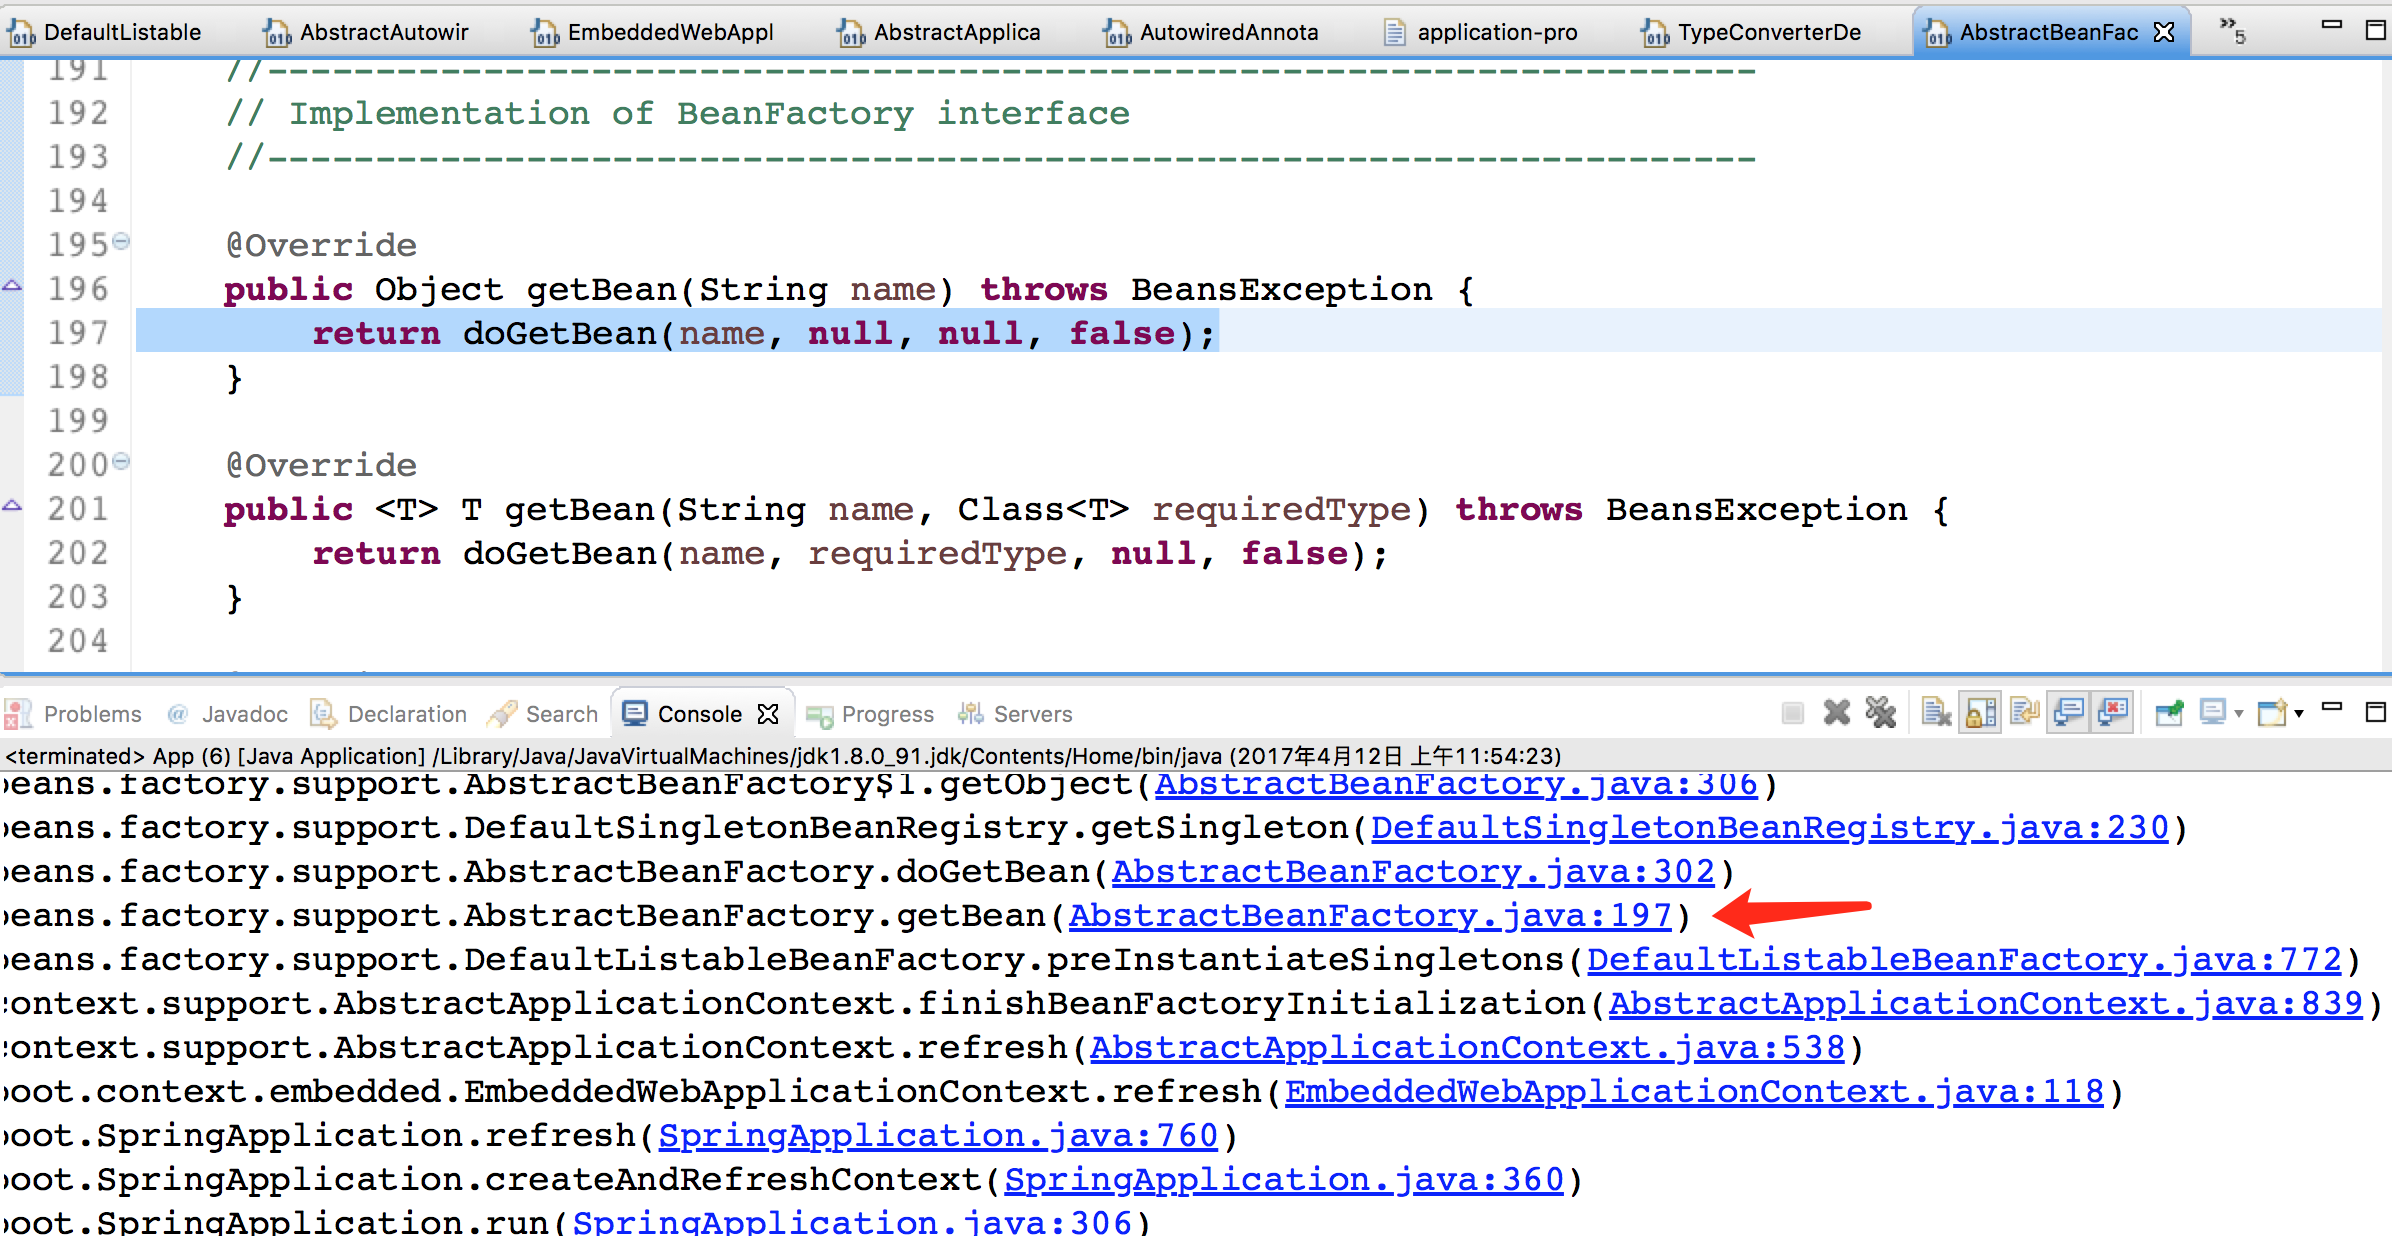The height and width of the screenshot is (1236, 2392).
Task: Click the terminated App (6) console description
Action: coord(782,756)
